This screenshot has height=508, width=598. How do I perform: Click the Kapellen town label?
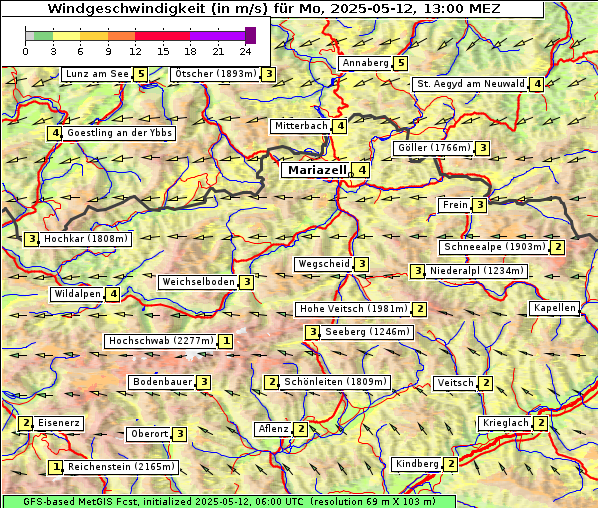coord(555,308)
